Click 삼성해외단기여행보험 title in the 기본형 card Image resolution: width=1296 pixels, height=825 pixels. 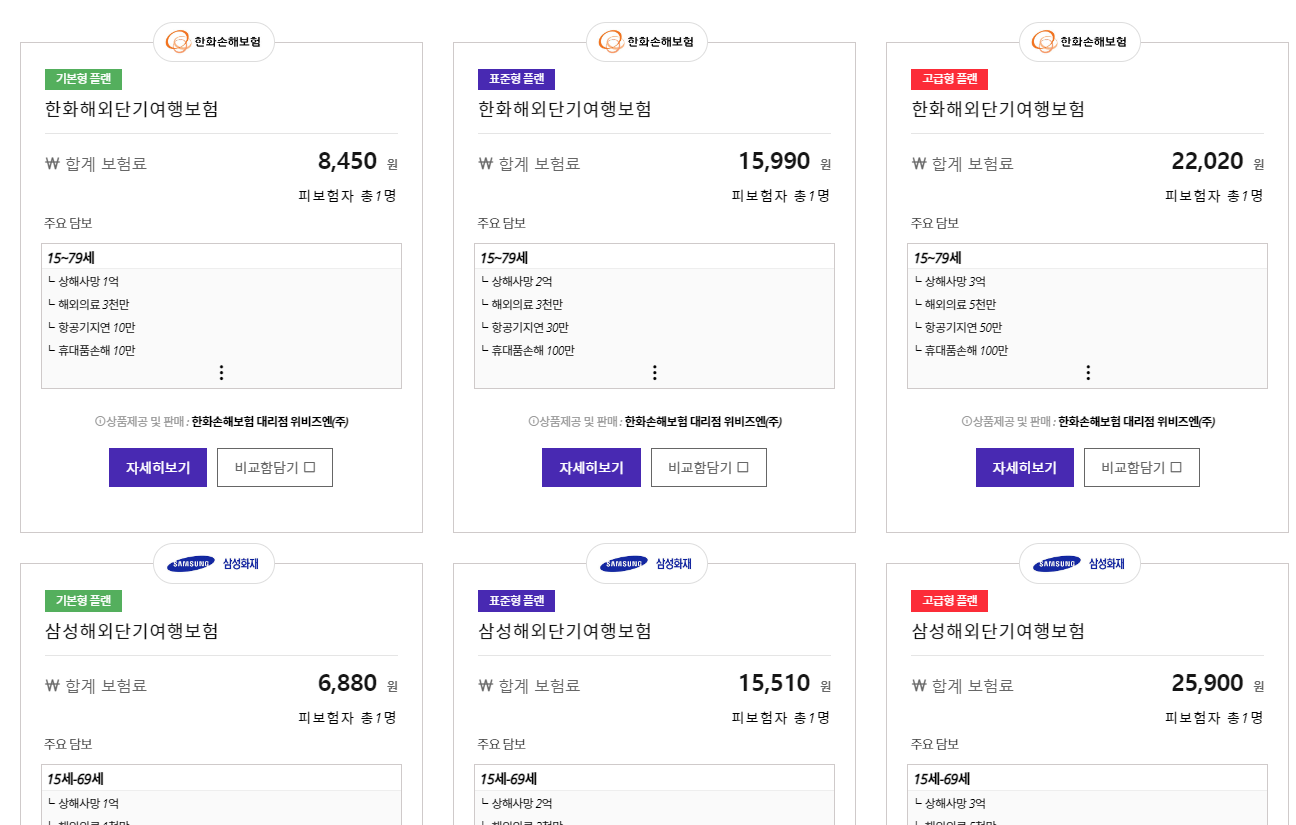point(132,631)
